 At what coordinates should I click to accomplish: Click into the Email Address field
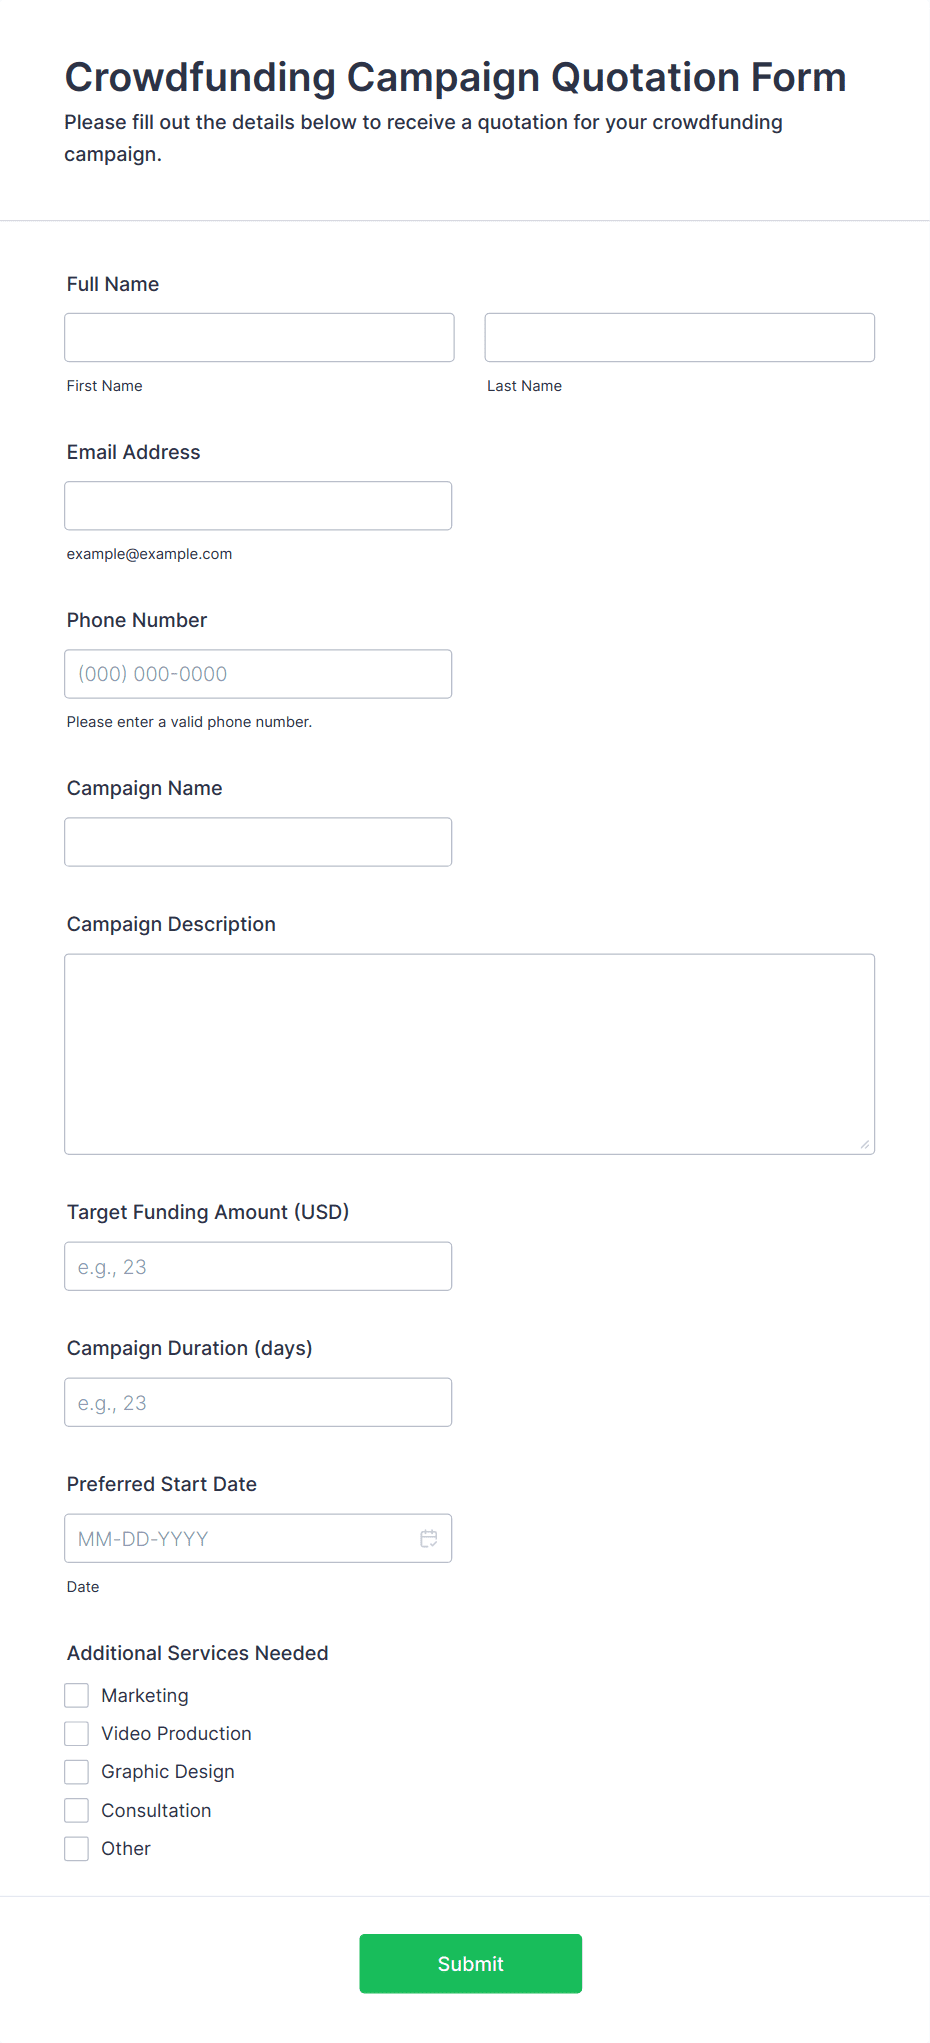point(258,506)
